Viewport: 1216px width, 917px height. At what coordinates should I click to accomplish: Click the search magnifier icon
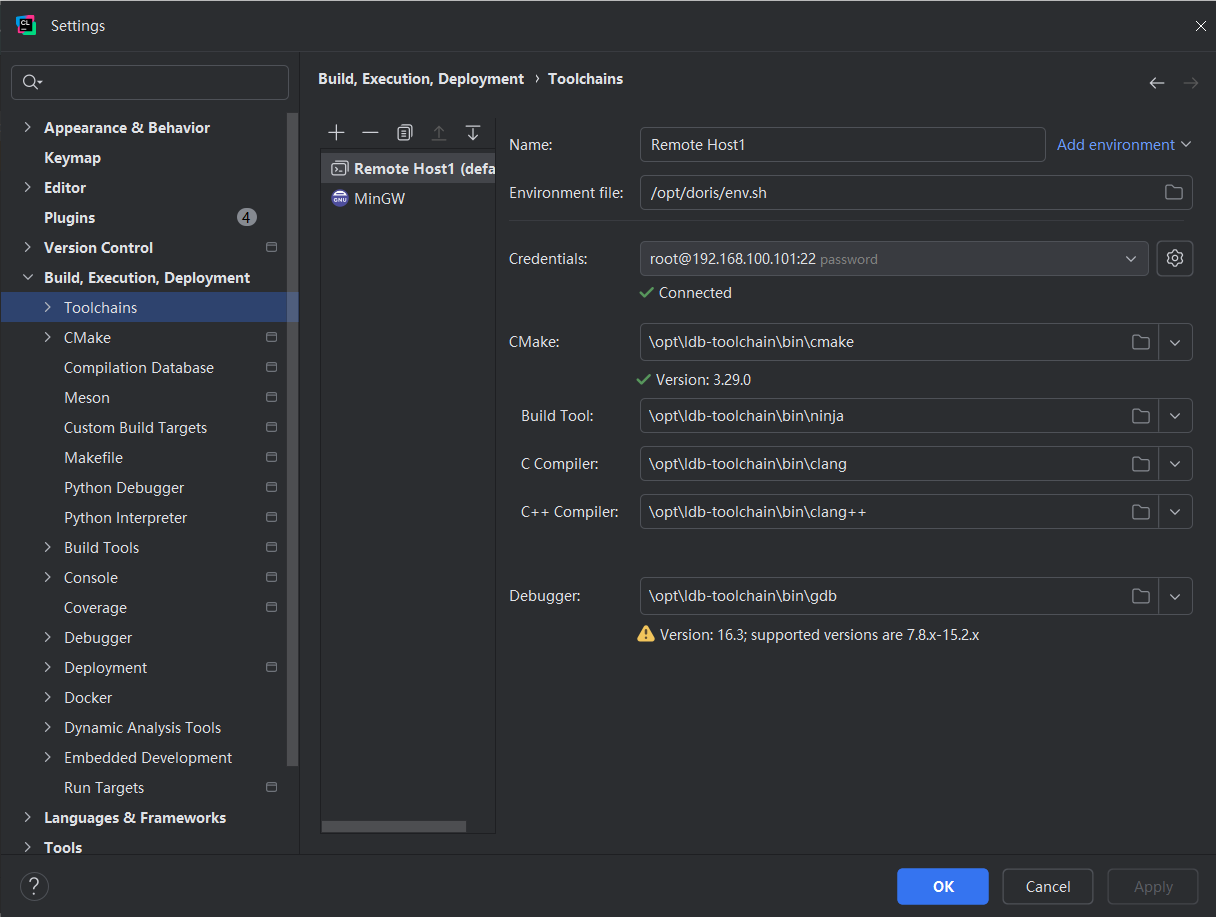pyautogui.click(x=31, y=82)
